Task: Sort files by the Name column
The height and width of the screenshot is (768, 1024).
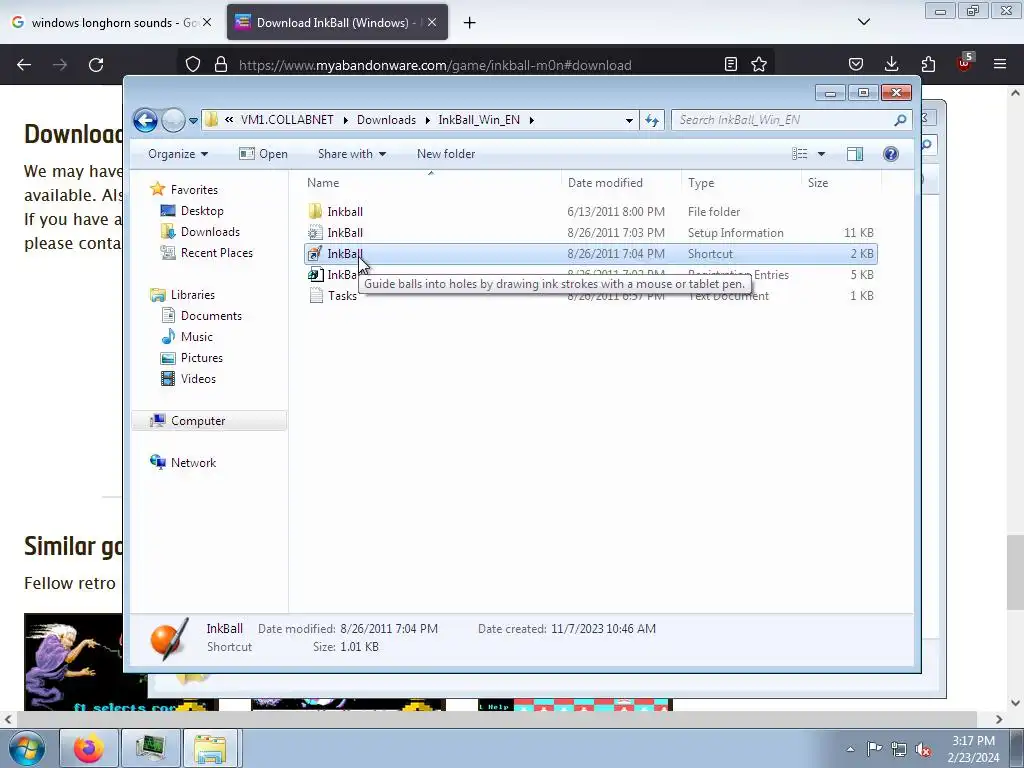Action: pos(431,183)
